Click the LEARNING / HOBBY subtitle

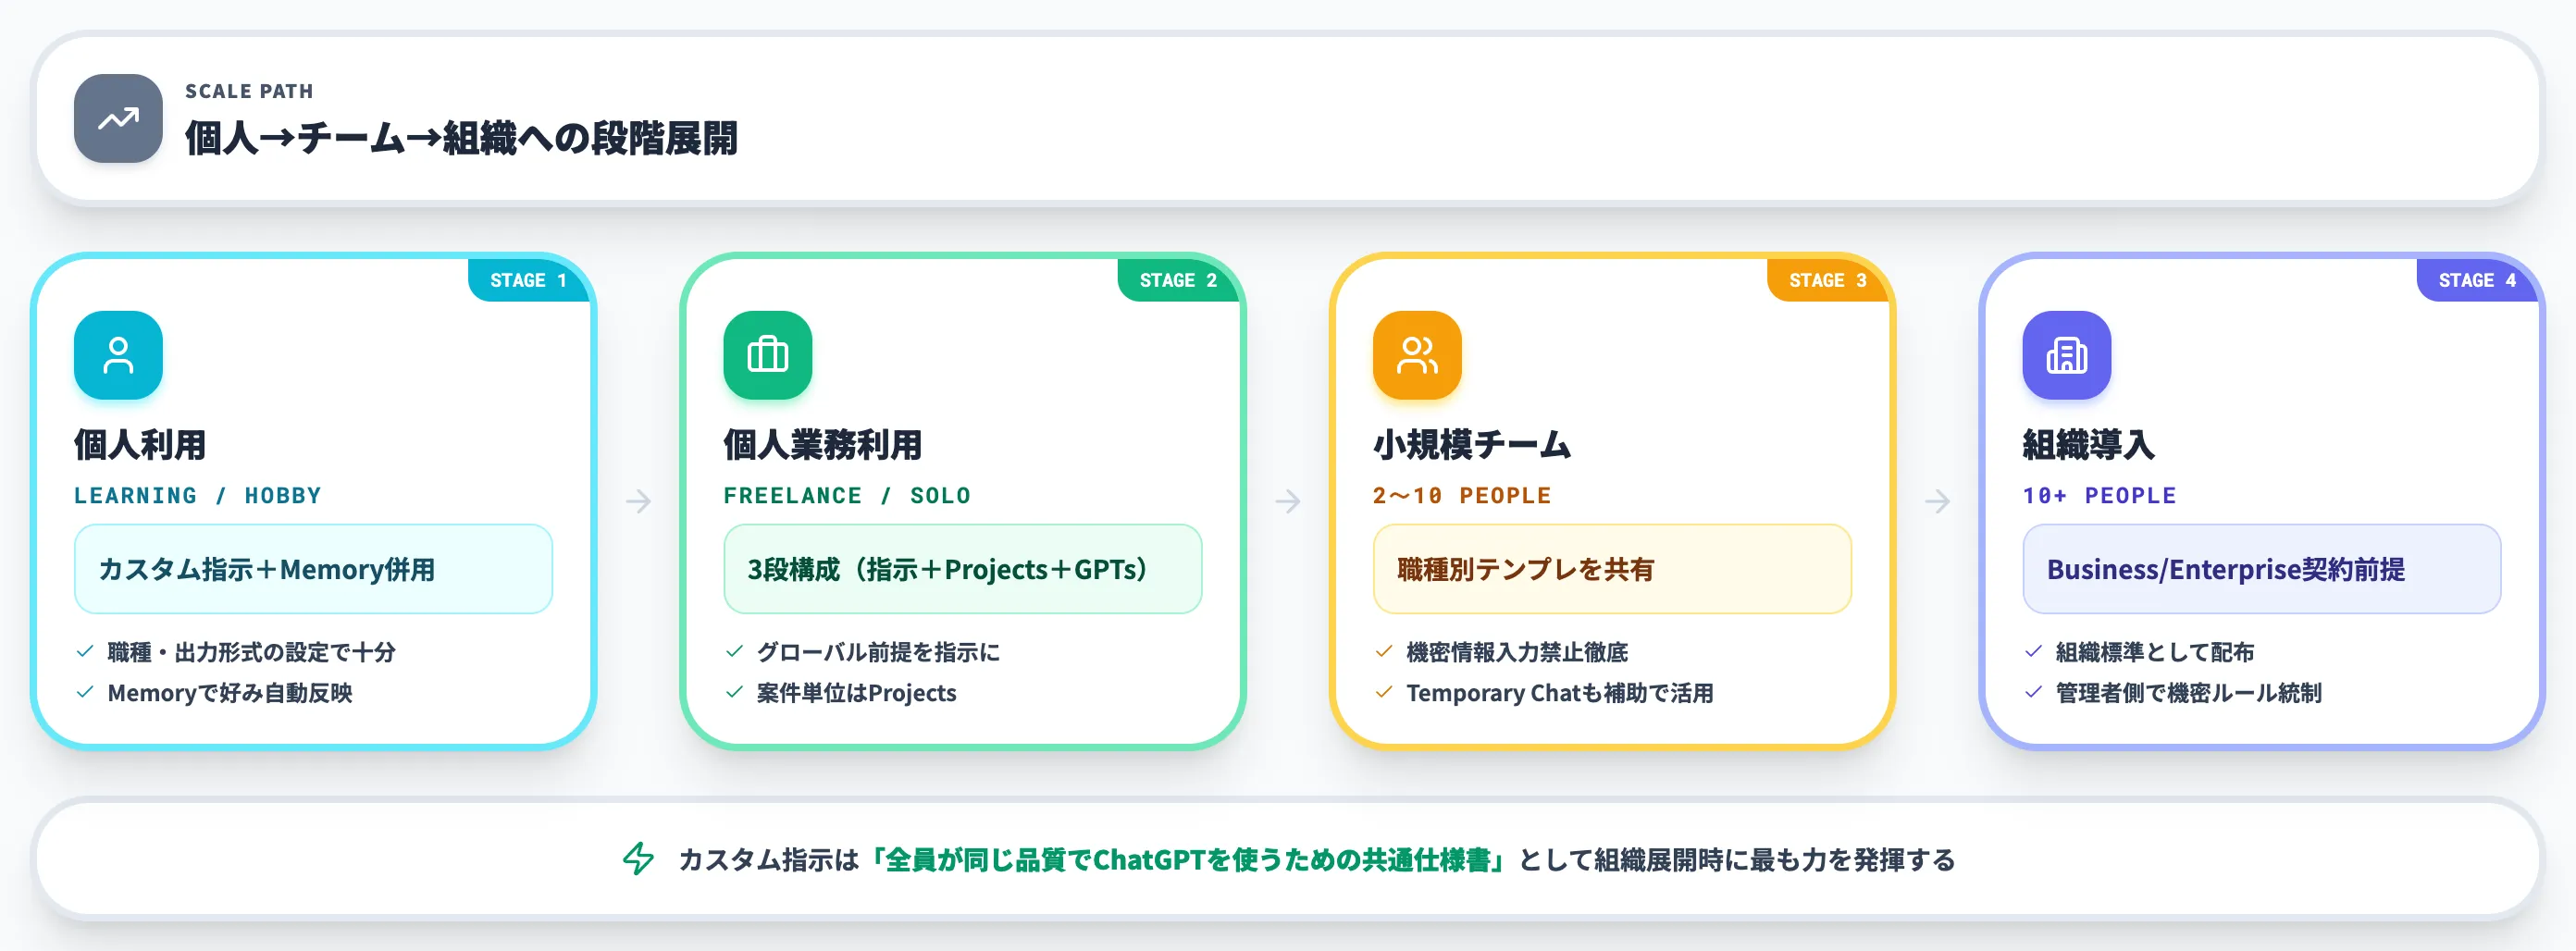(x=198, y=496)
